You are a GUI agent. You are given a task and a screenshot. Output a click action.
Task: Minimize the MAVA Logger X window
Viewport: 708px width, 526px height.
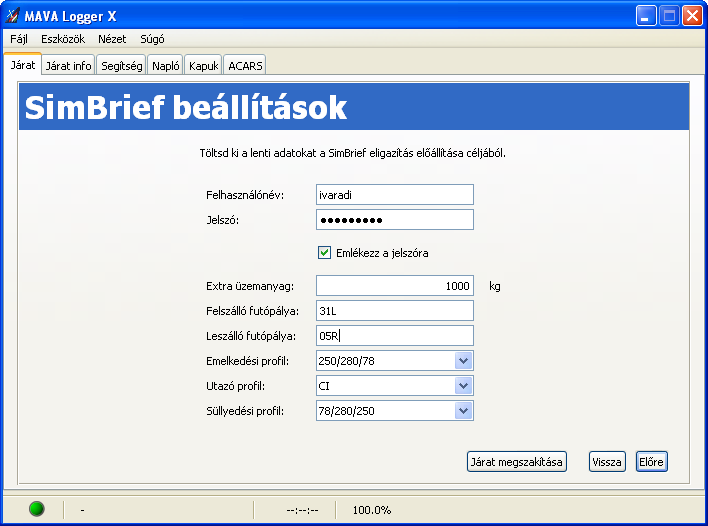tap(646, 16)
